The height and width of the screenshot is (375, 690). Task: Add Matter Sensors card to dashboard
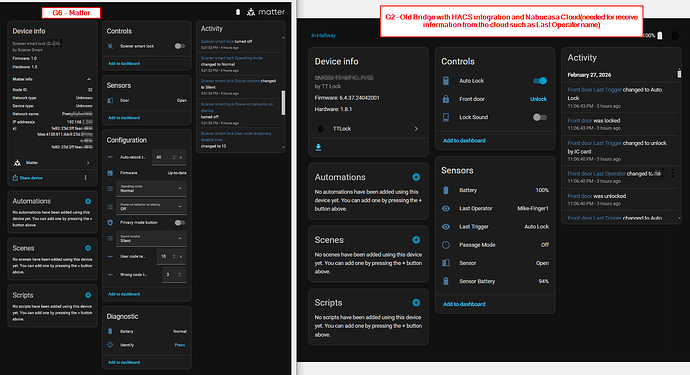tap(124, 118)
